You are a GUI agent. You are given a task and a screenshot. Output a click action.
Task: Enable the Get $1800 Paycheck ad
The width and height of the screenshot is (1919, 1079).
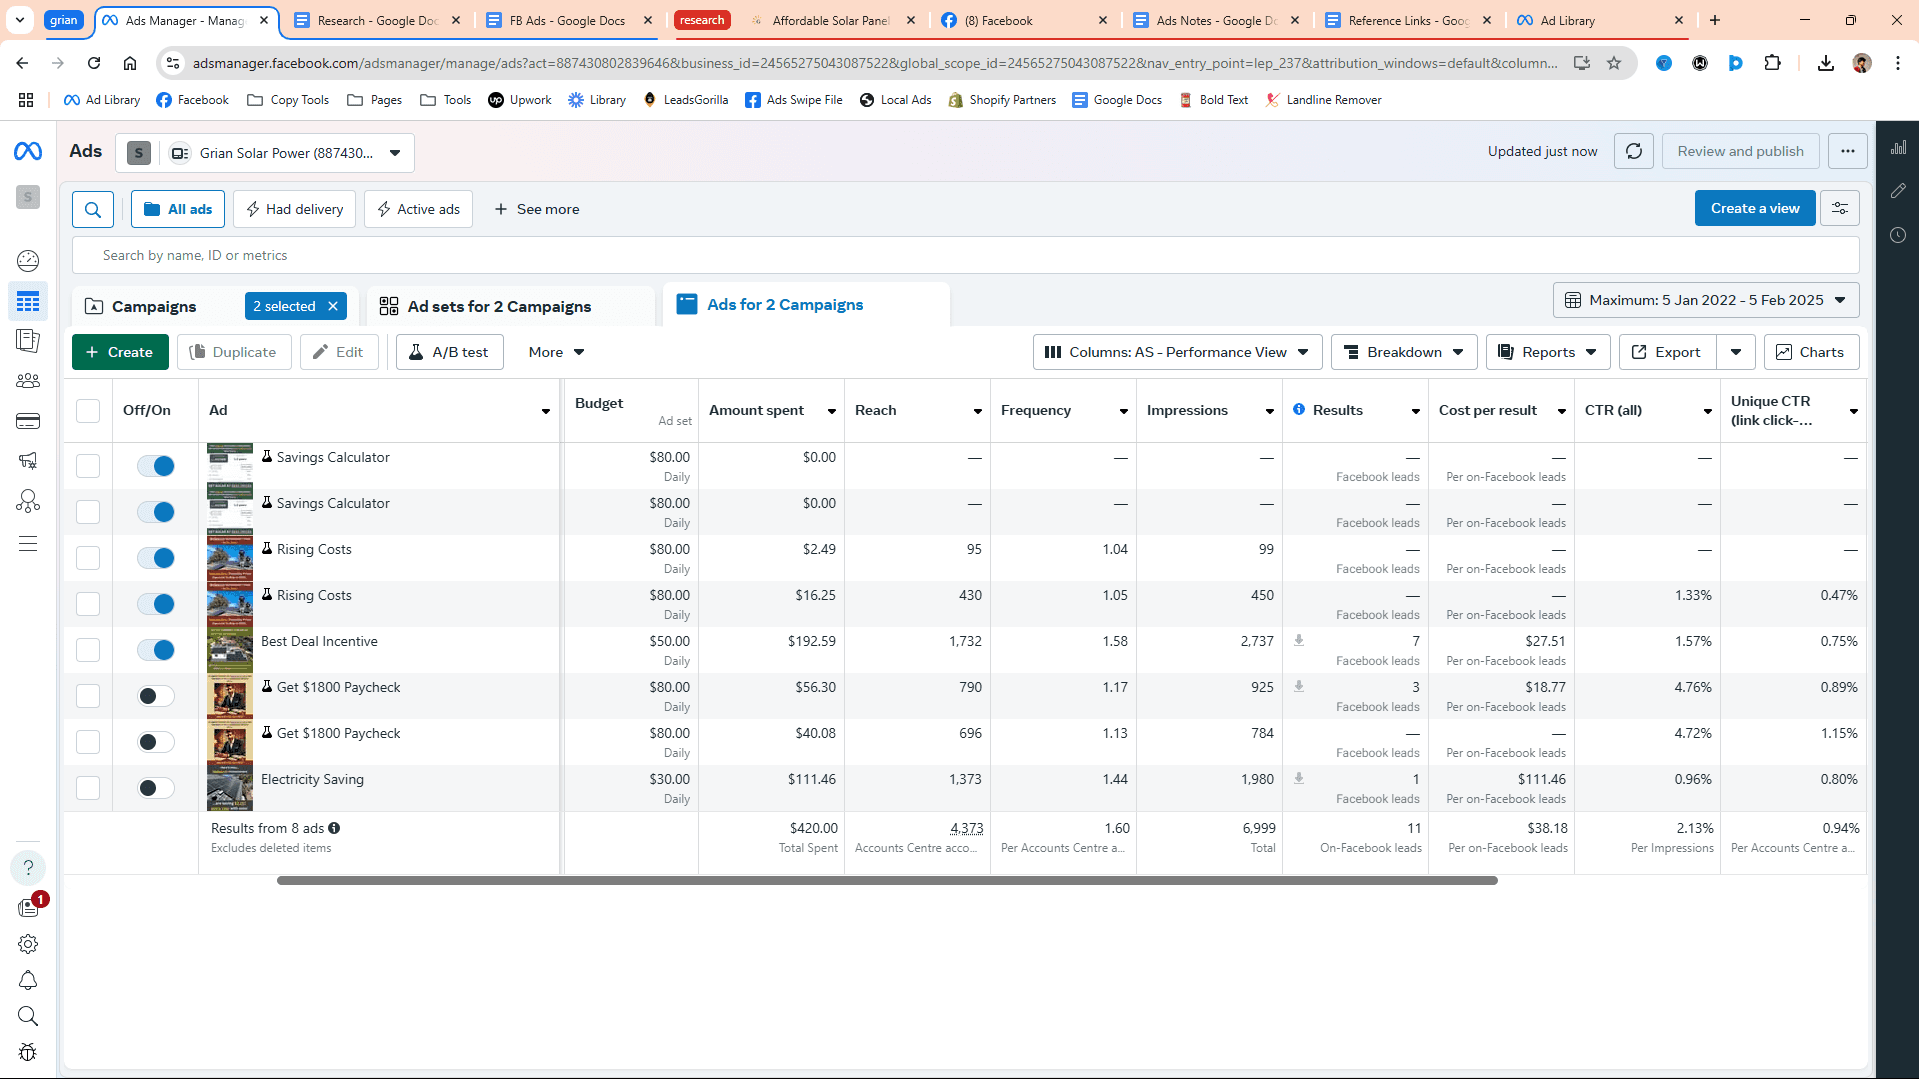pos(156,696)
